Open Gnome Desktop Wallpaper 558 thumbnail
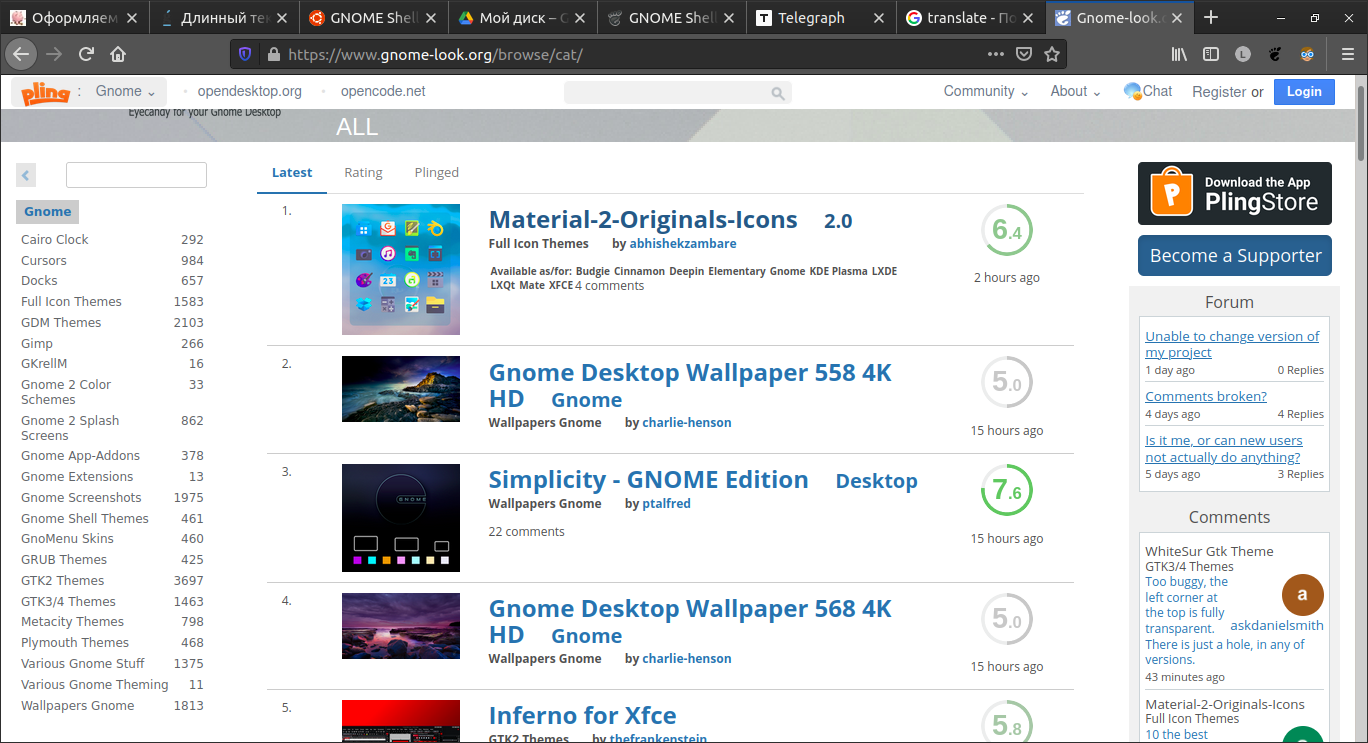 [x=401, y=389]
